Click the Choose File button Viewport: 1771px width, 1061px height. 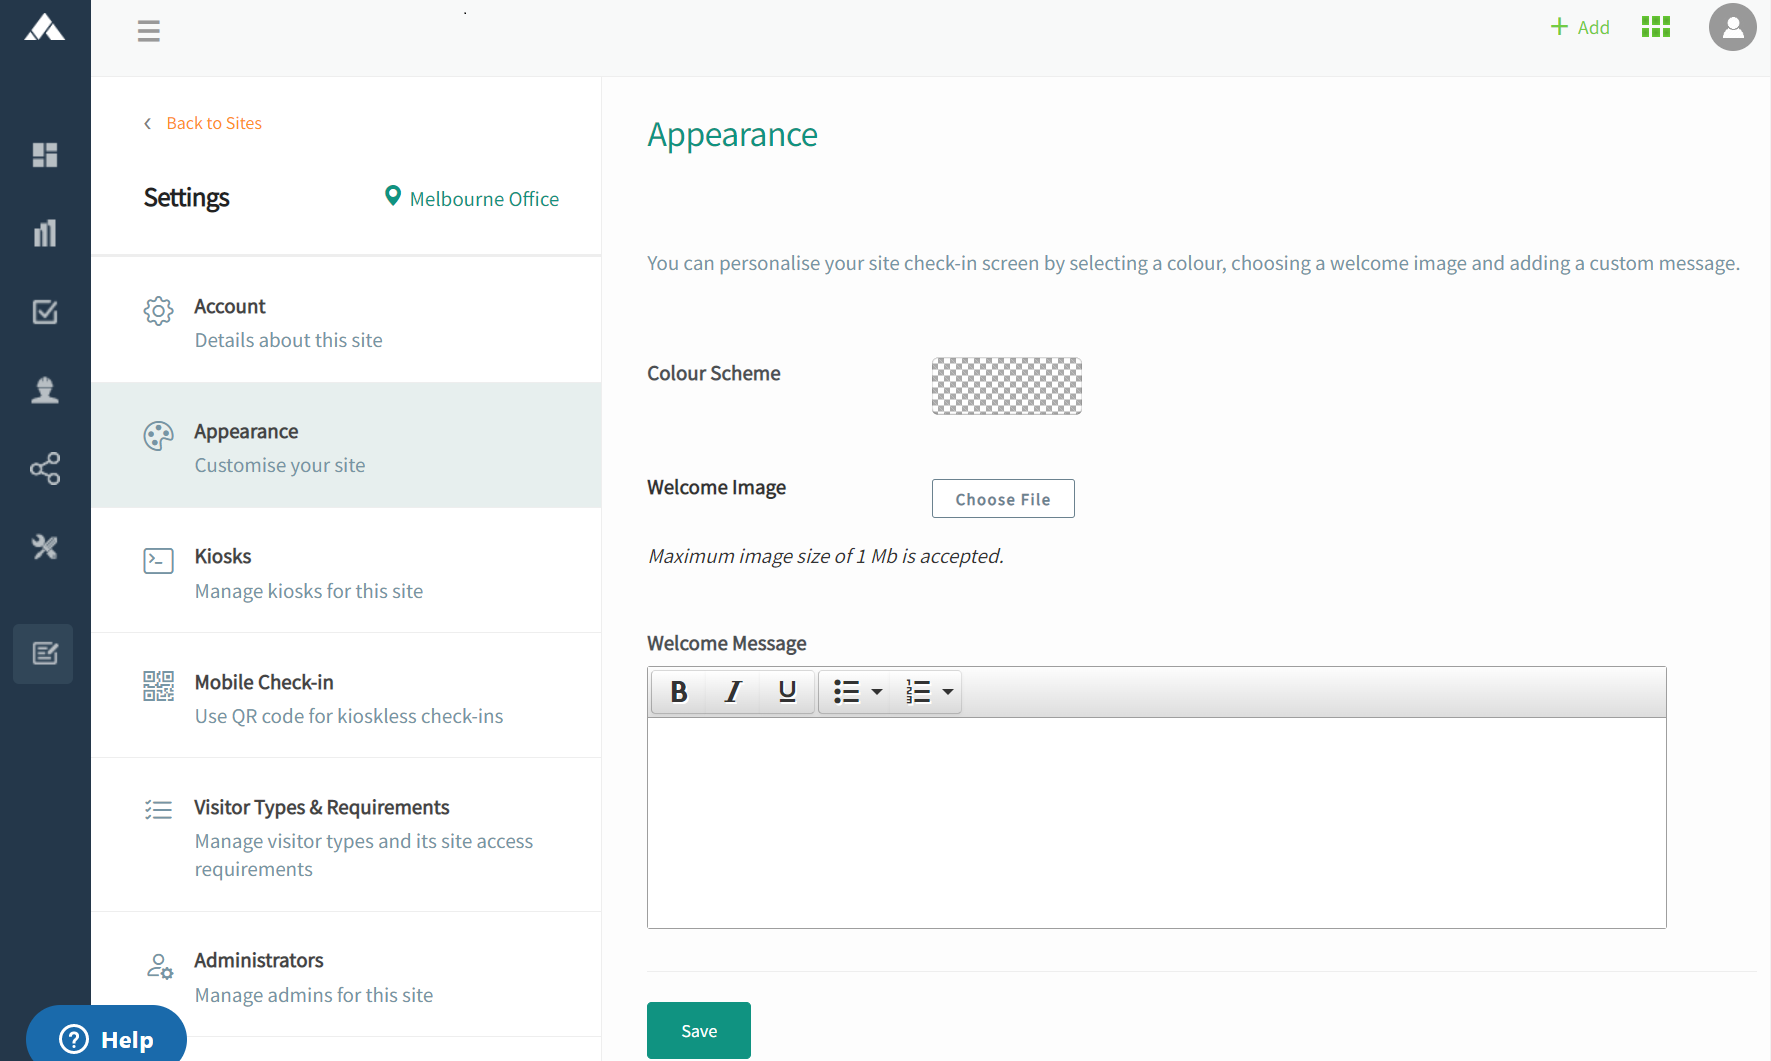[x=1003, y=499]
